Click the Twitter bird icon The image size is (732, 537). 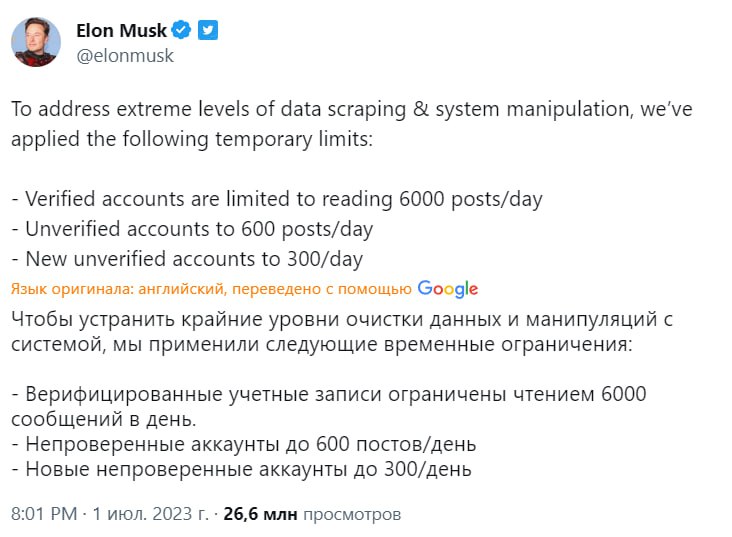pyautogui.click(x=207, y=31)
